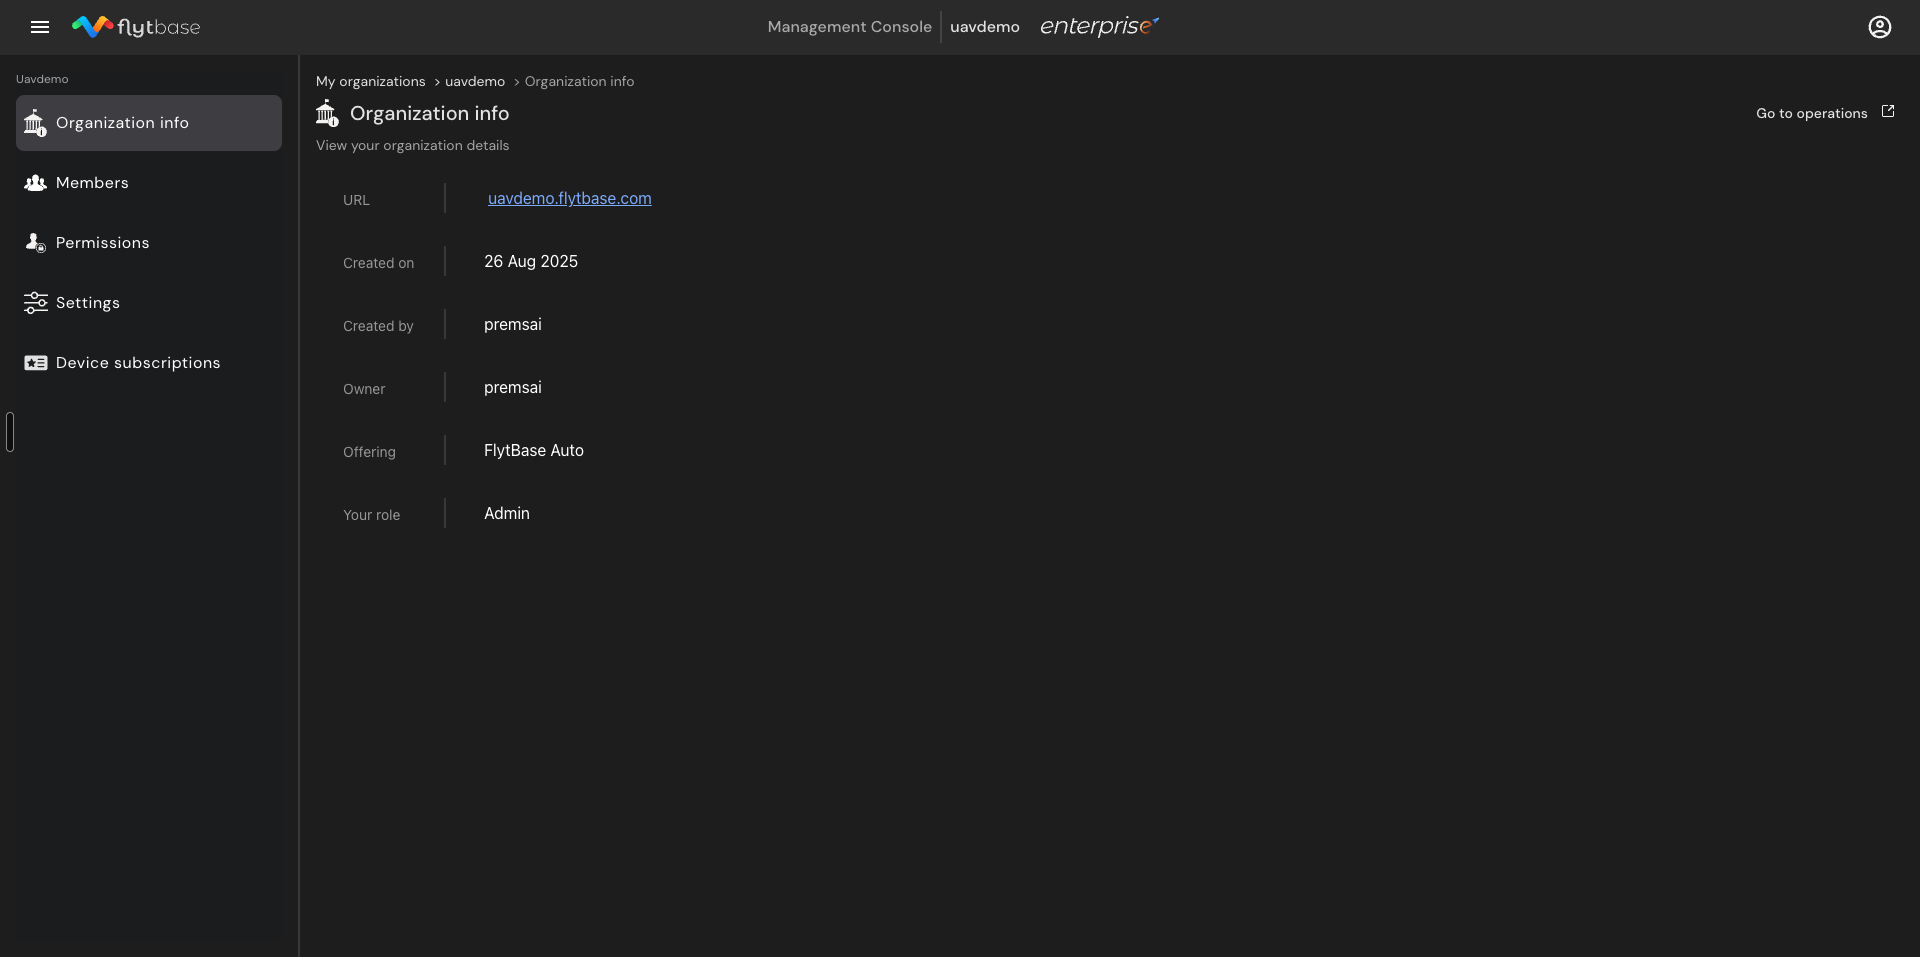The image size is (1920, 957).
Task: Click the sidebar resize handle
Action: (10, 432)
